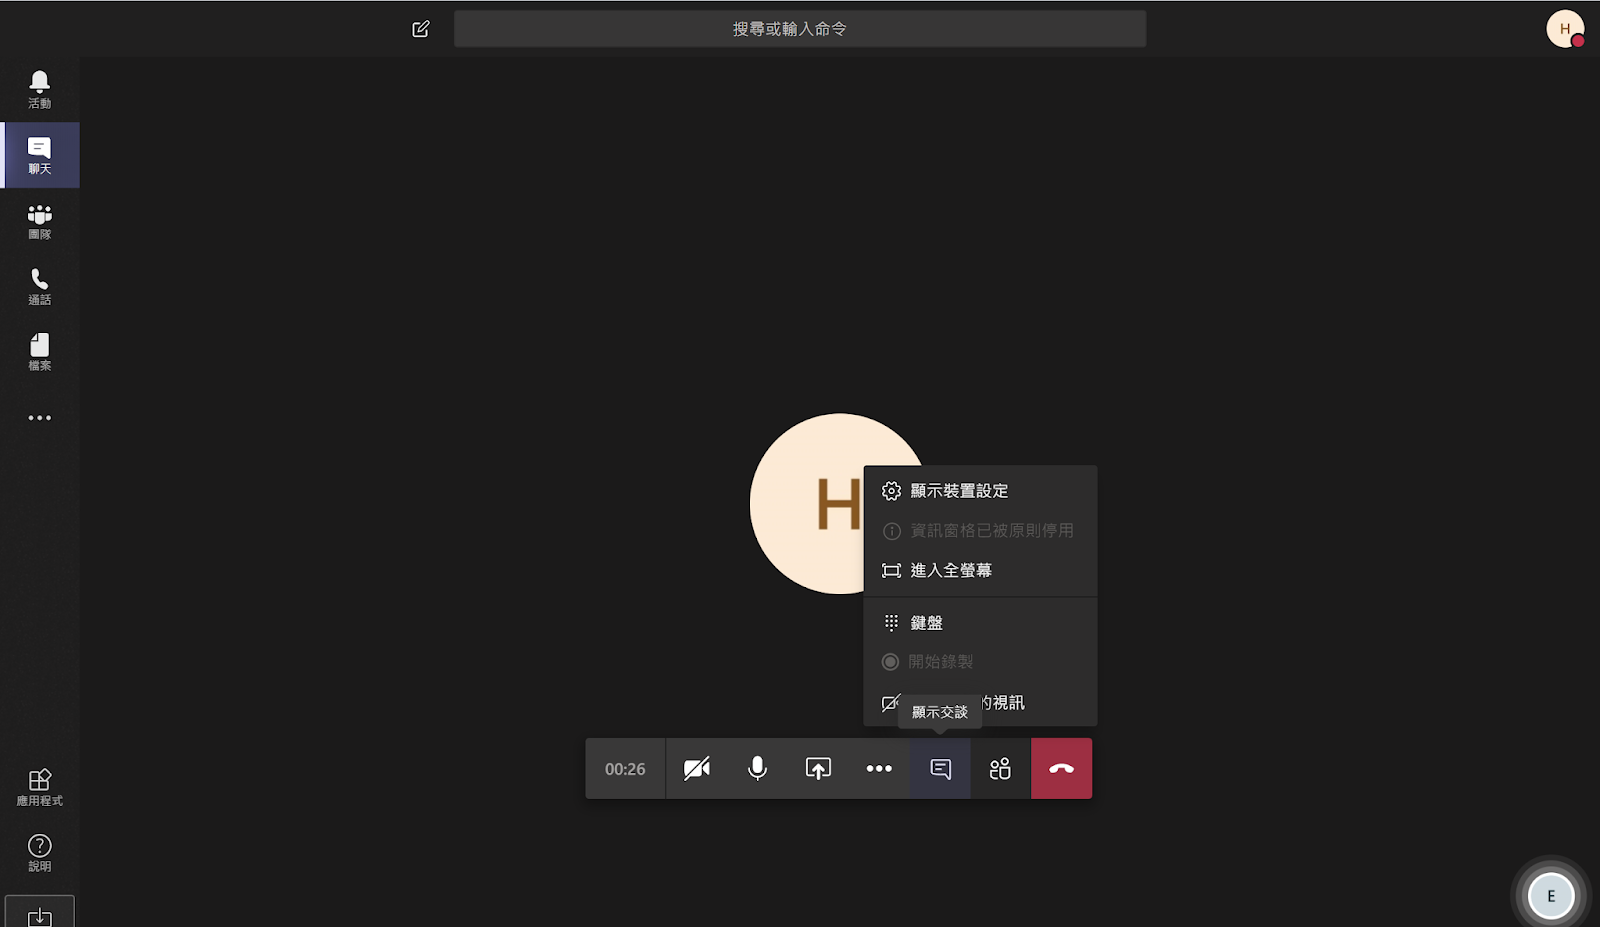Show more apps via sidebar ellipsis
The image size is (1600, 927).
click(x=40, y=418)
